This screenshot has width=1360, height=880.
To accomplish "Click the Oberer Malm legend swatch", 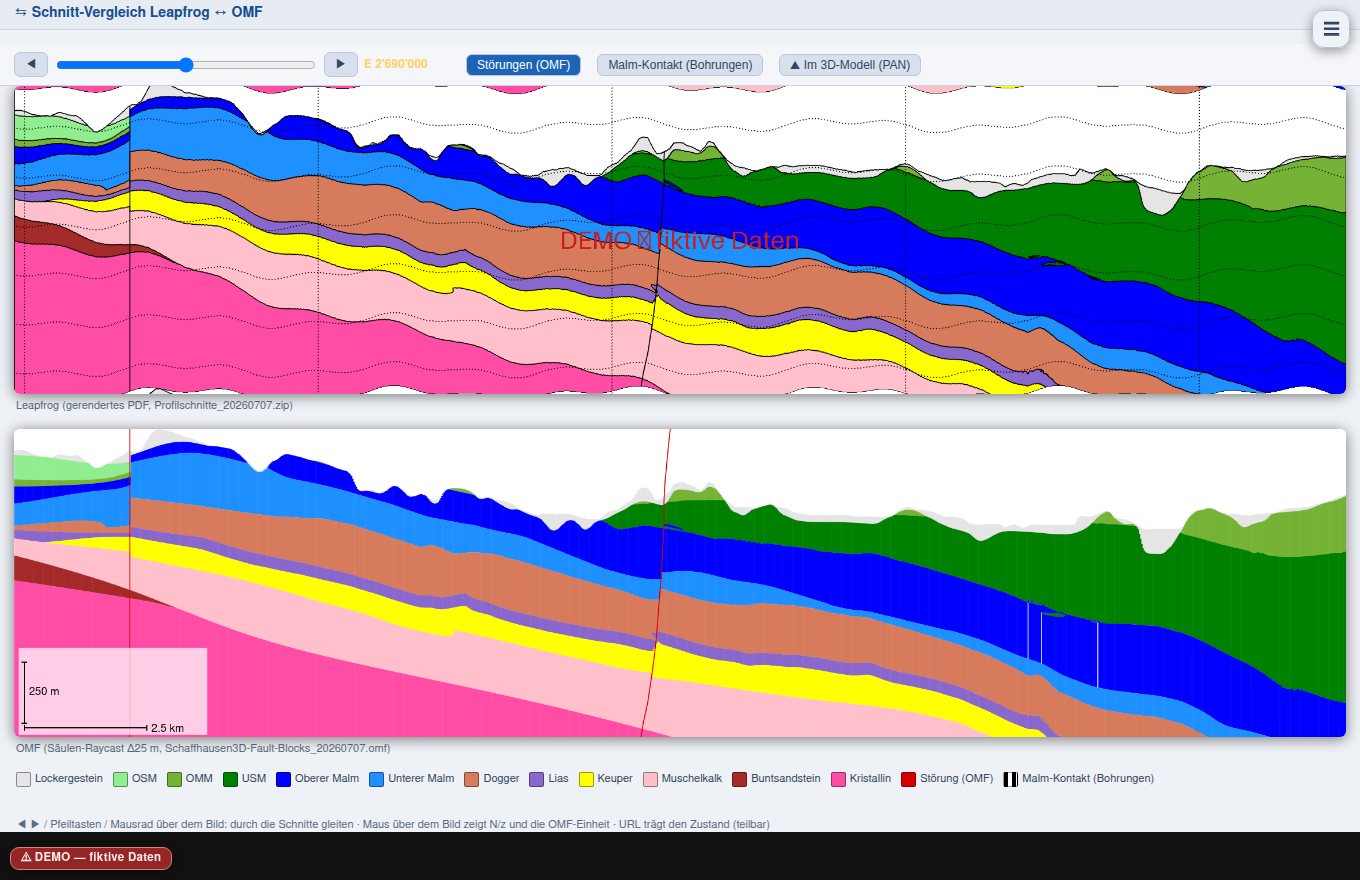I will click(x=284, y=779).
